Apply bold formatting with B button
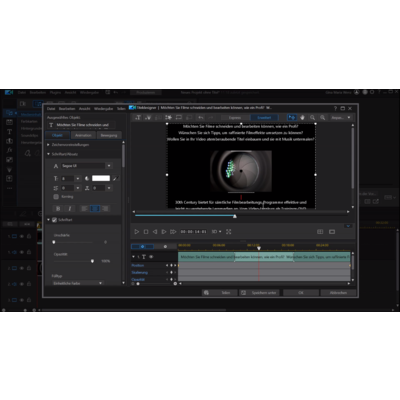The width and height of the screenshot is (400, 400). point(58,209)
